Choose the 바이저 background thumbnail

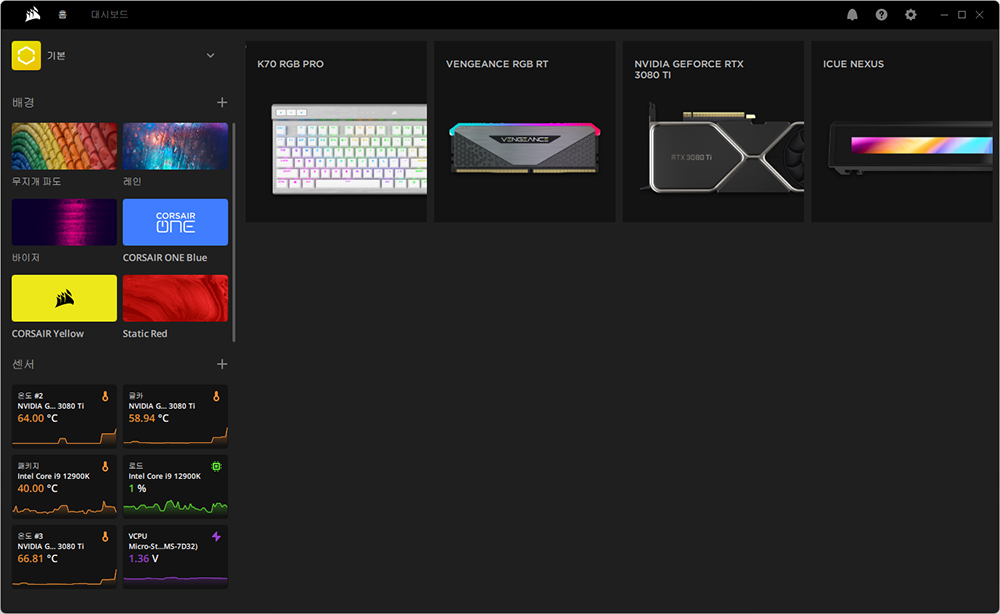point(64,222)
